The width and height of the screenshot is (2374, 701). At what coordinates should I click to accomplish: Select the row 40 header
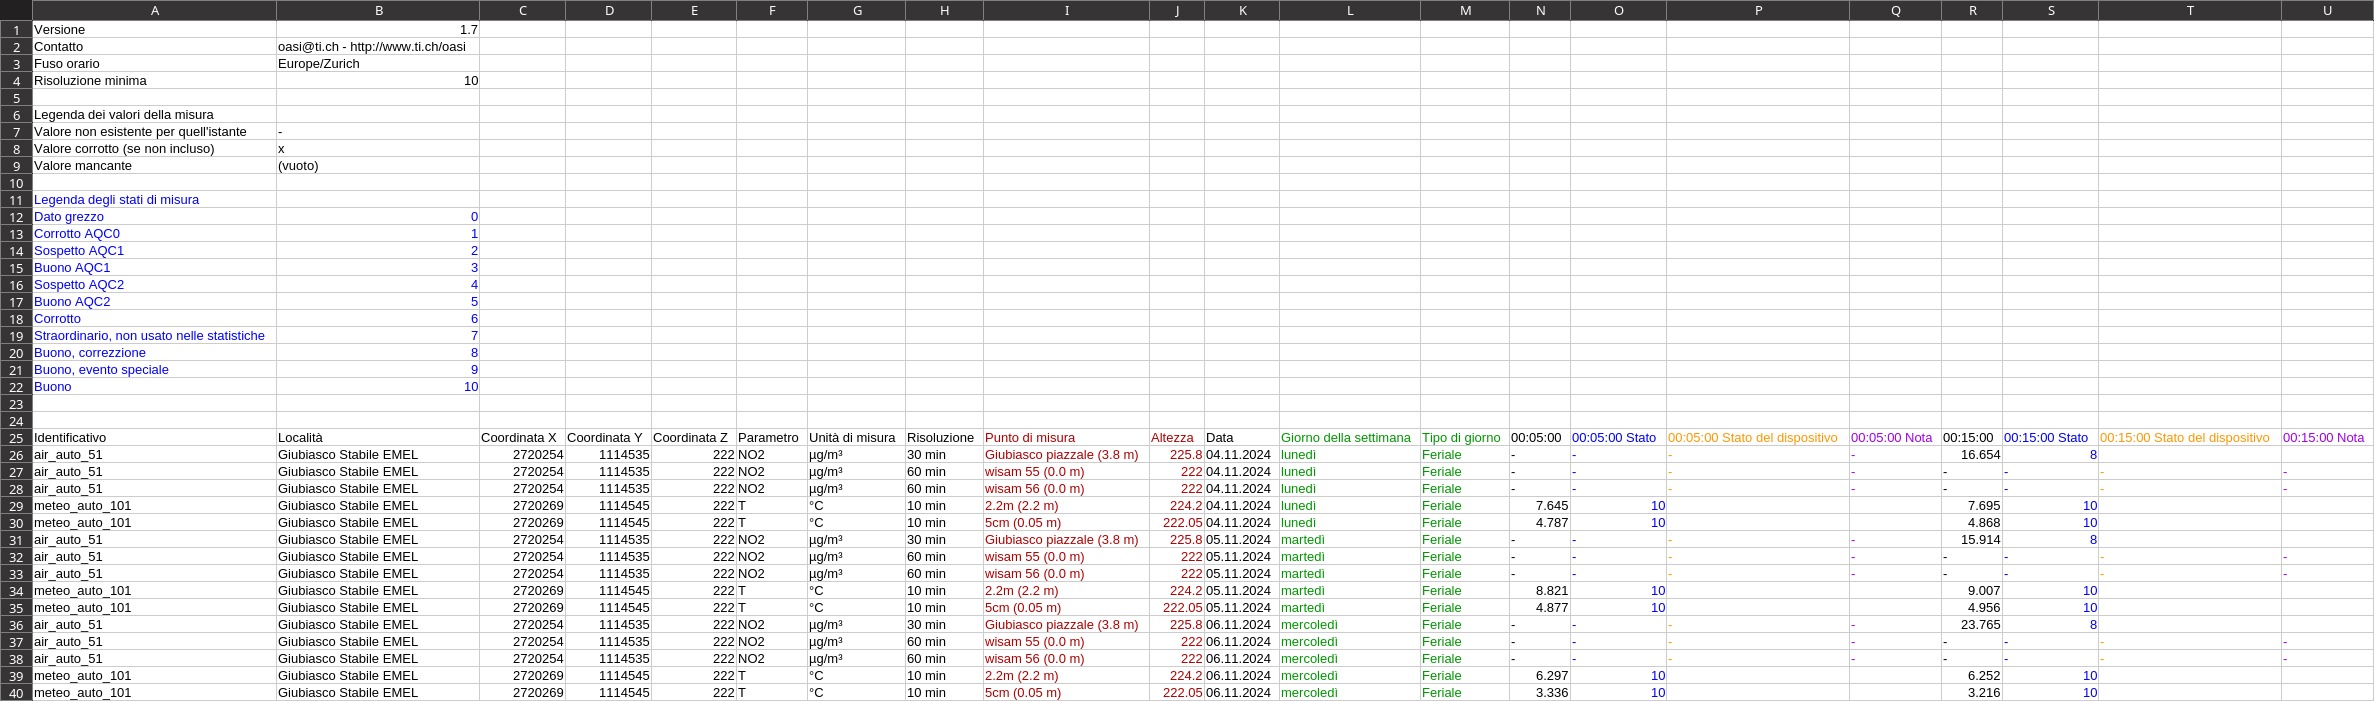[x=16, y=693]
